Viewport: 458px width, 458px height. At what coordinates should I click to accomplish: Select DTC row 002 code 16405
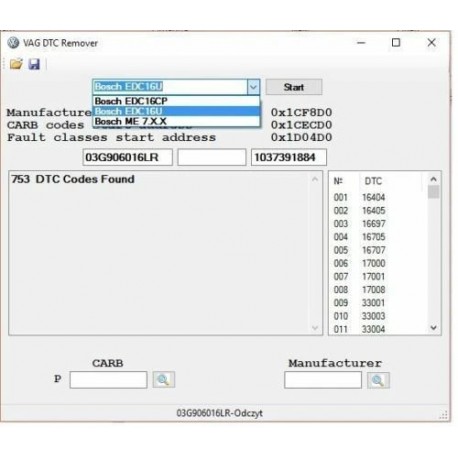(378, 211)
